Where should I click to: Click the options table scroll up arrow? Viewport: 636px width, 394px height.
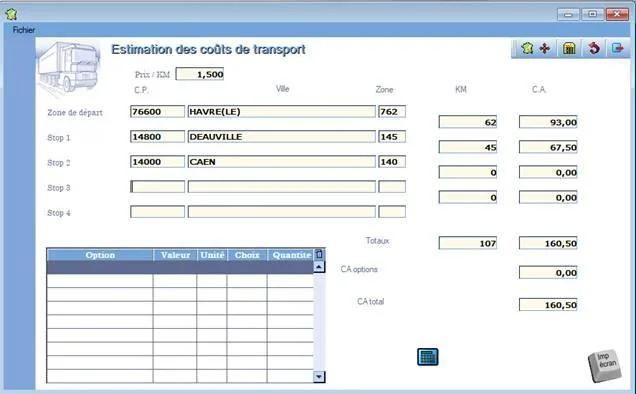319,267
